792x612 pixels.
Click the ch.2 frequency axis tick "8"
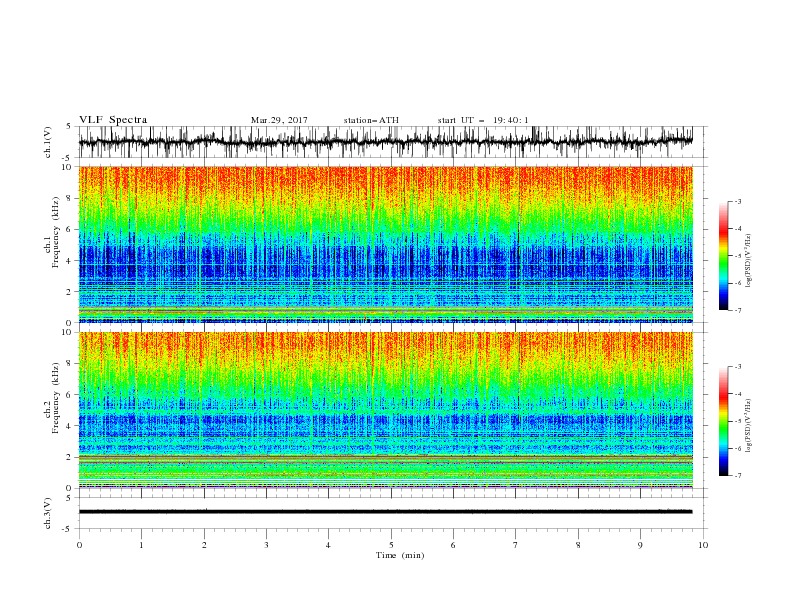(x=70, y=364)
